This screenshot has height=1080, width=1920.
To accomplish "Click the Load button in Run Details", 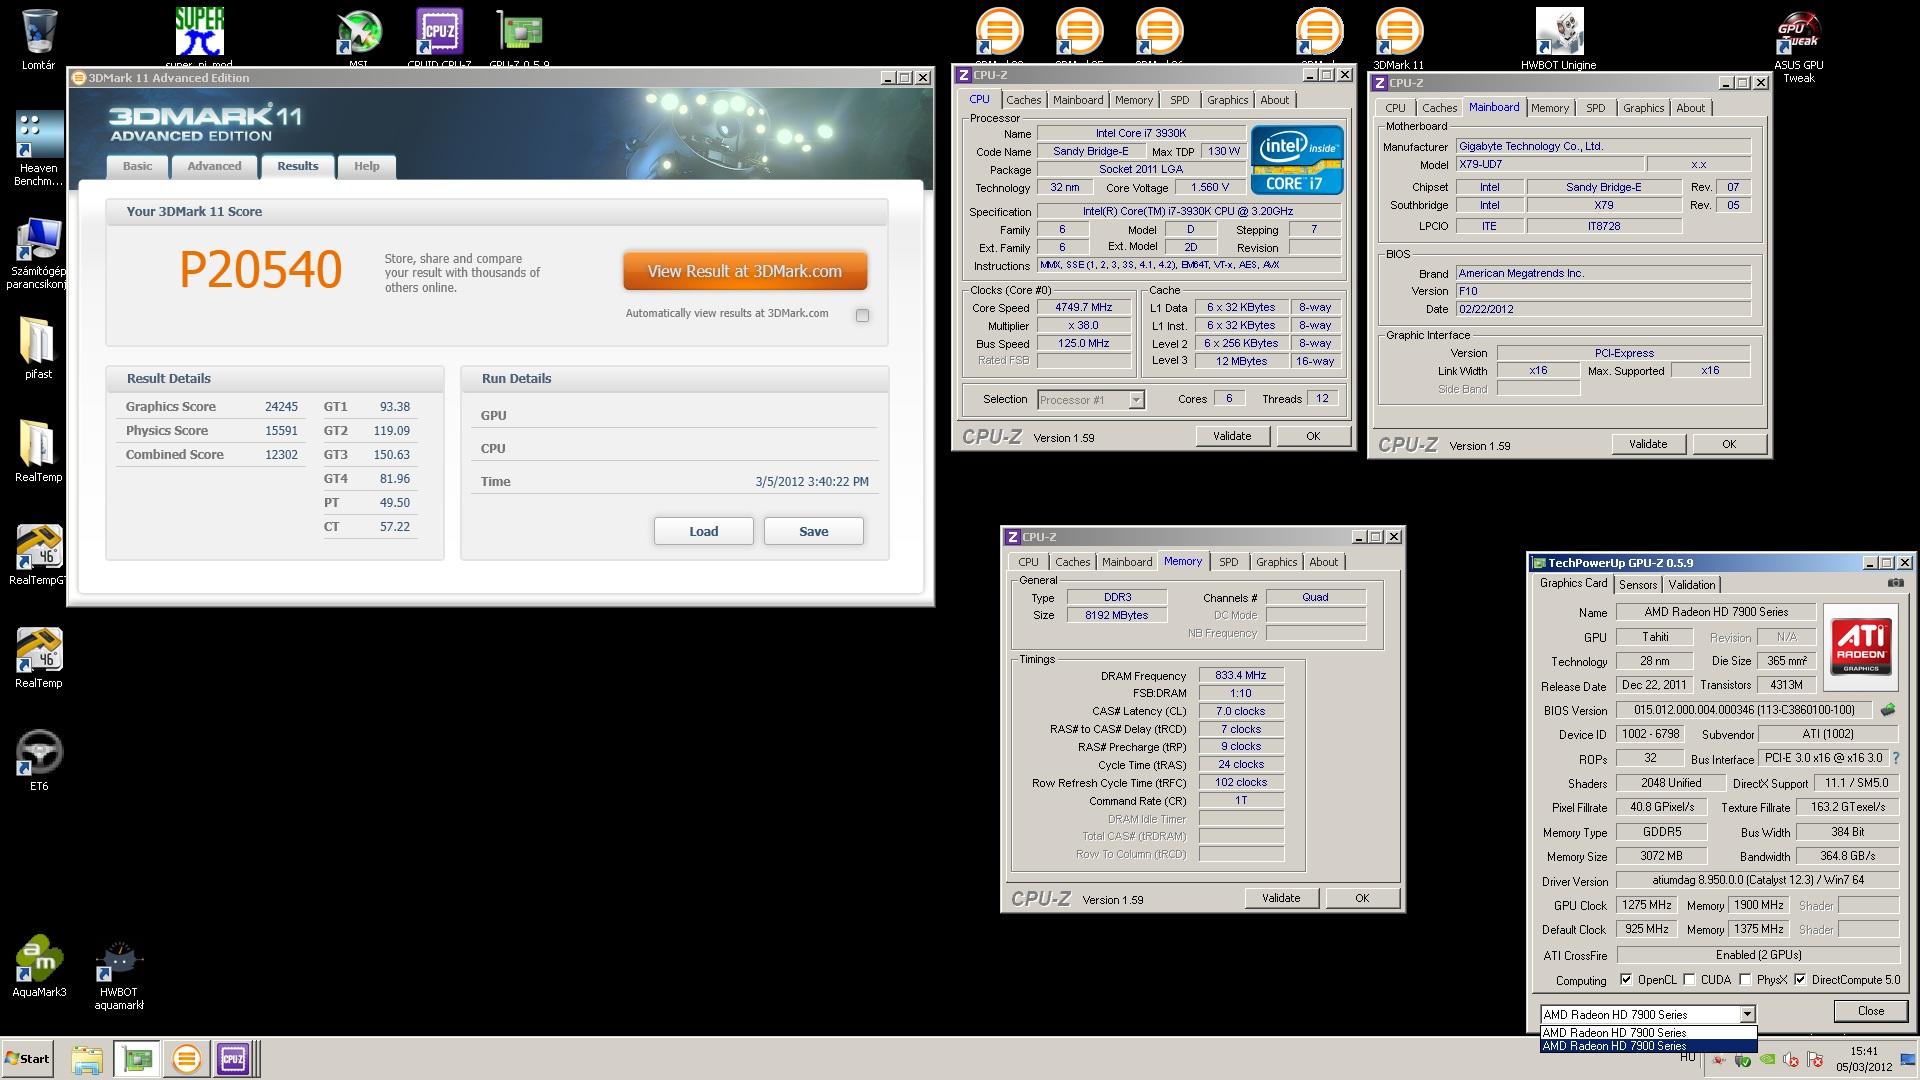I will point(704,531).
